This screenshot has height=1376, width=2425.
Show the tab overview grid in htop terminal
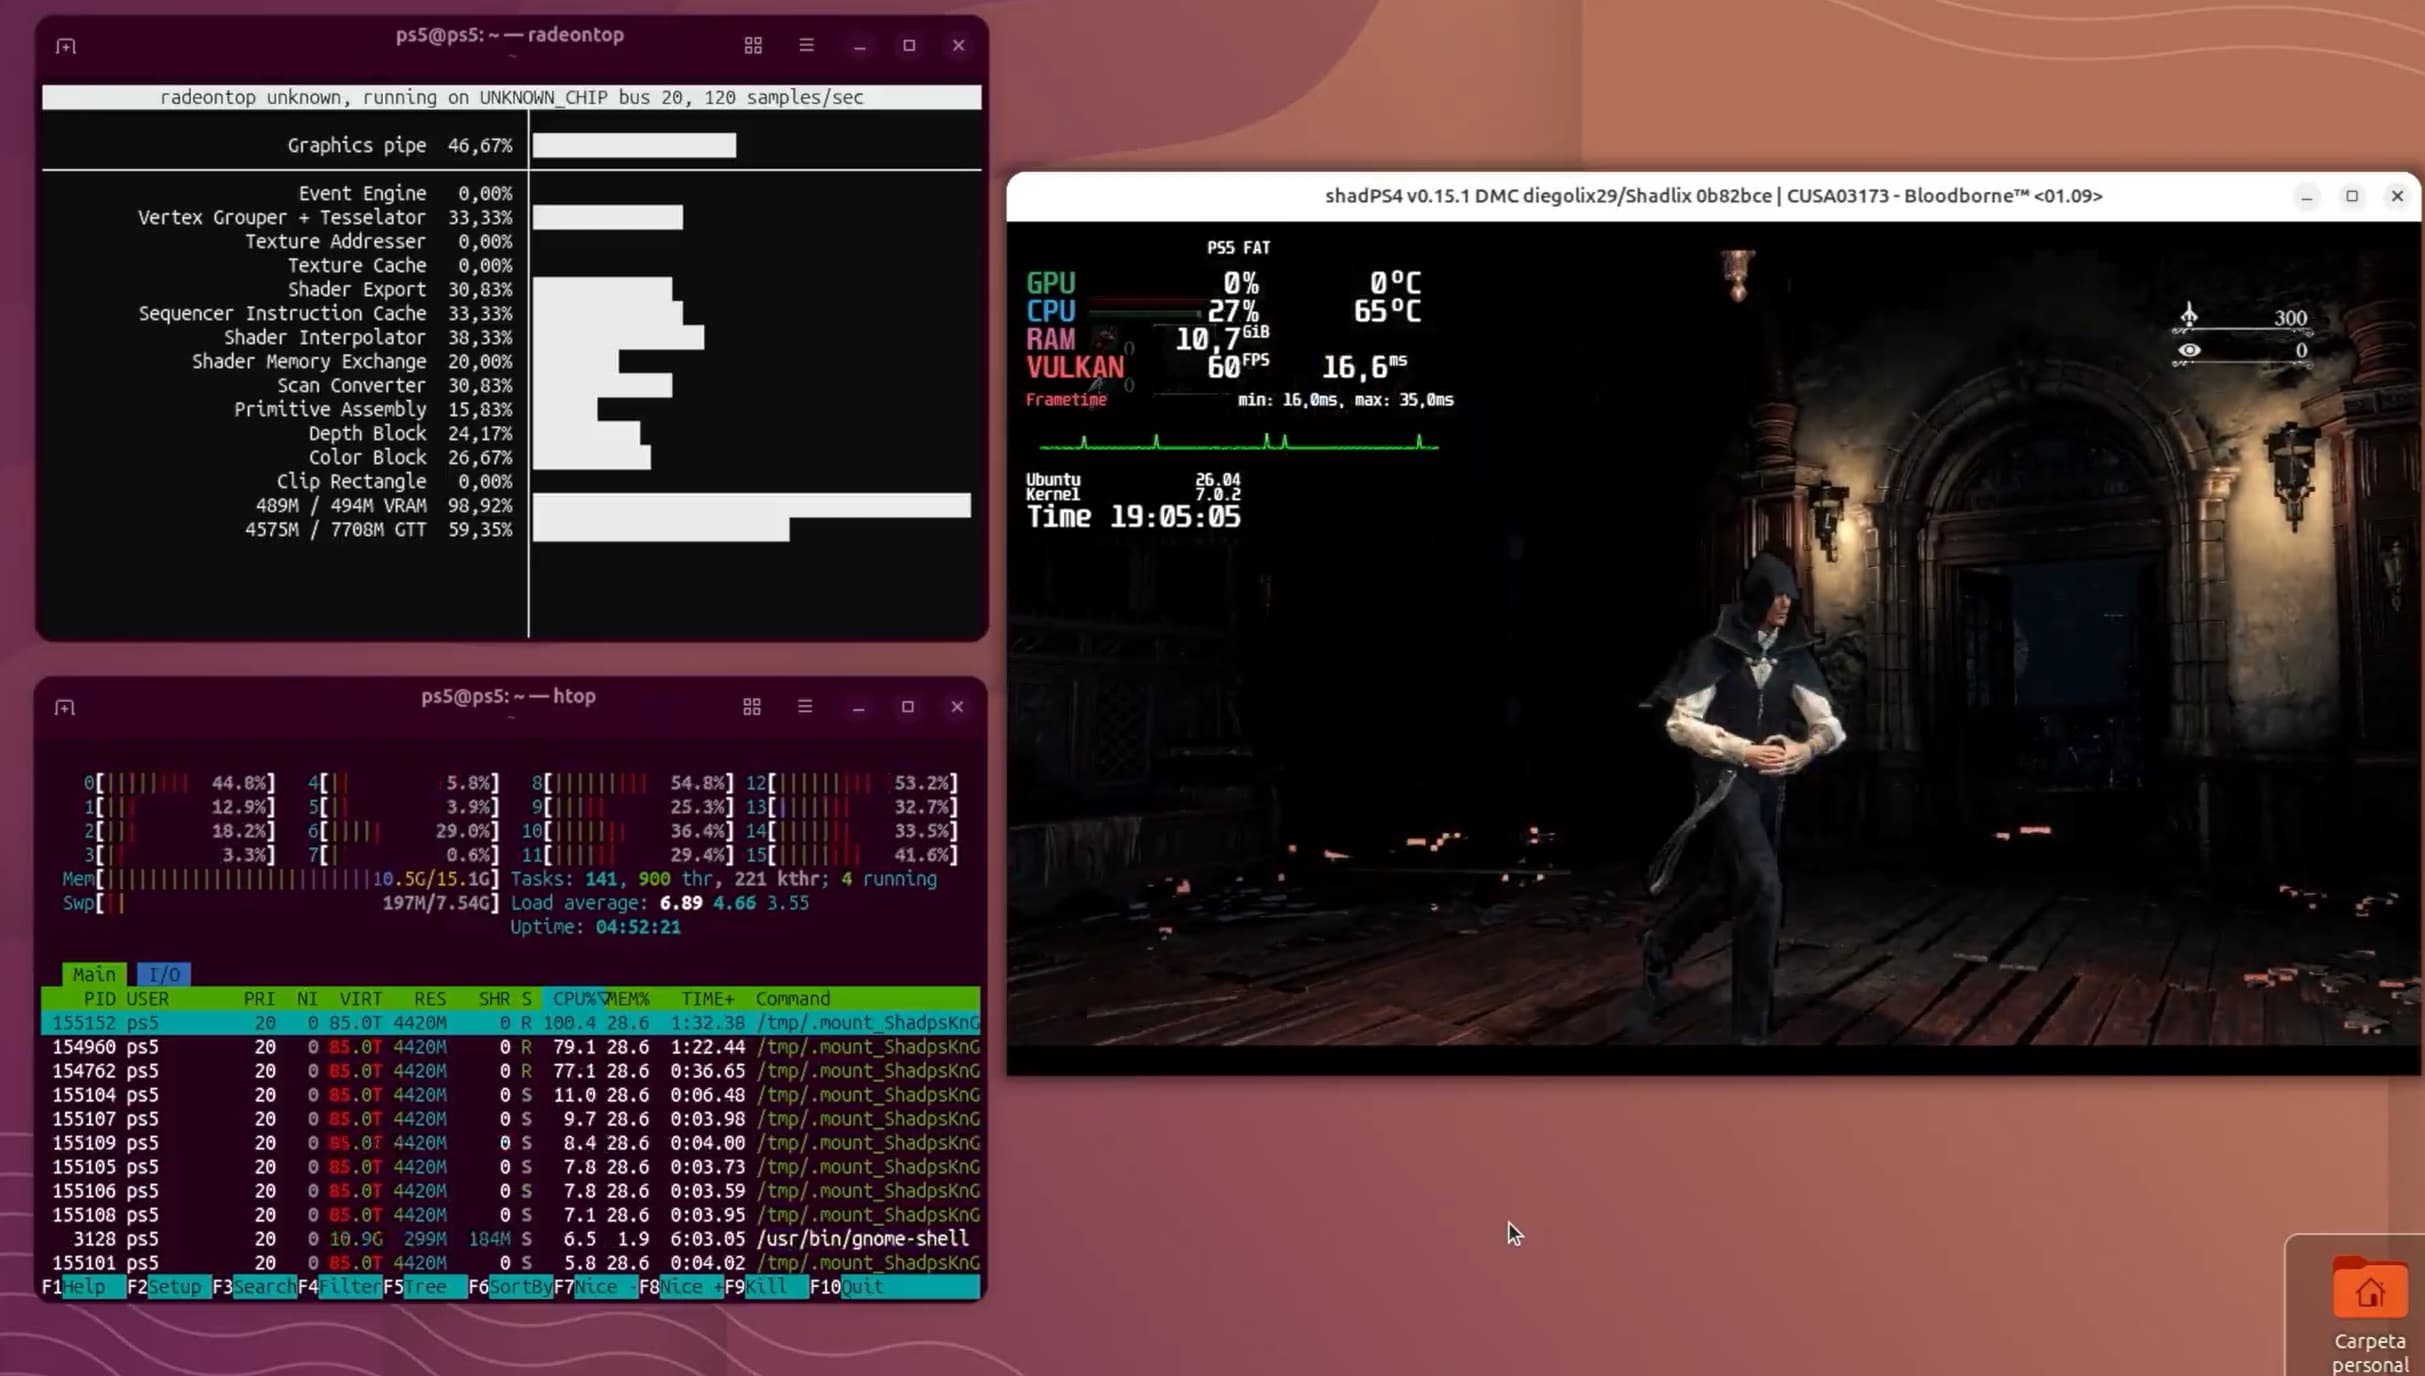752,707
